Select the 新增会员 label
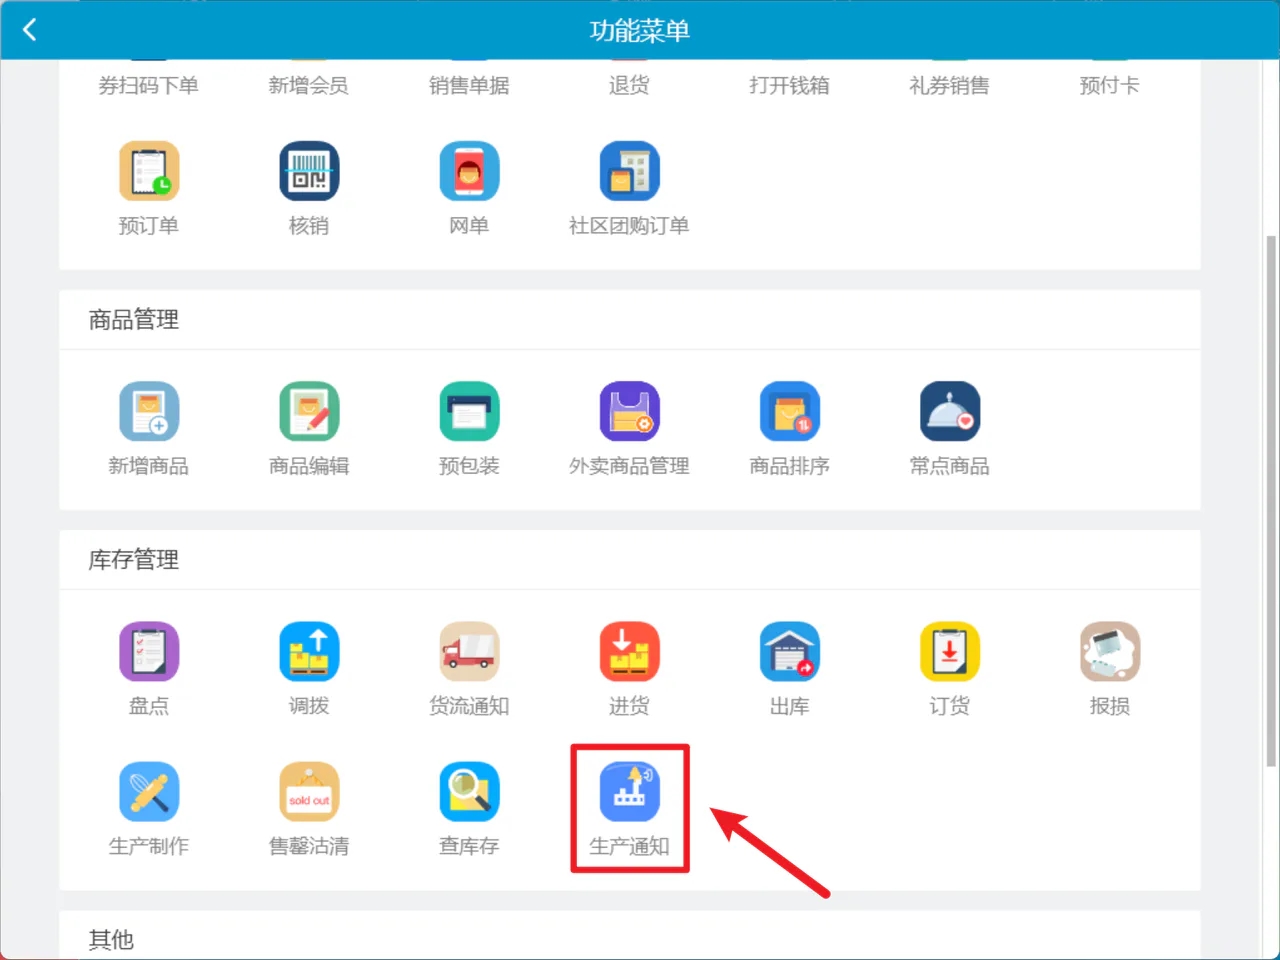Screen dimensions: 1280x960 click(309, 86)
